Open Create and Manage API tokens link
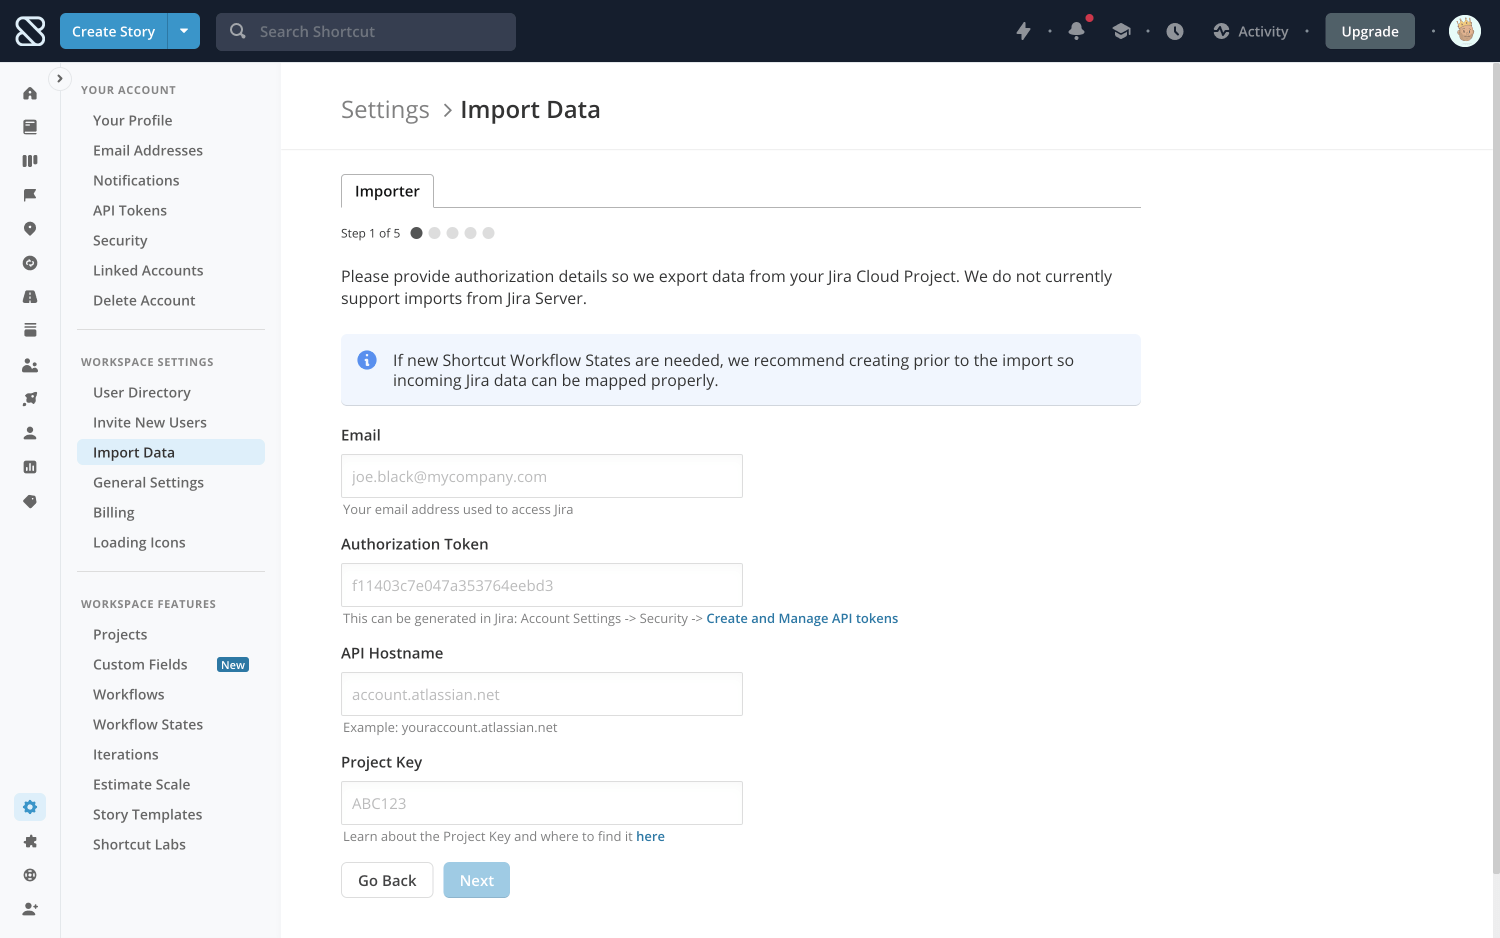The height and width of the screenshot is (938, 1500). (x=802, y=618)
